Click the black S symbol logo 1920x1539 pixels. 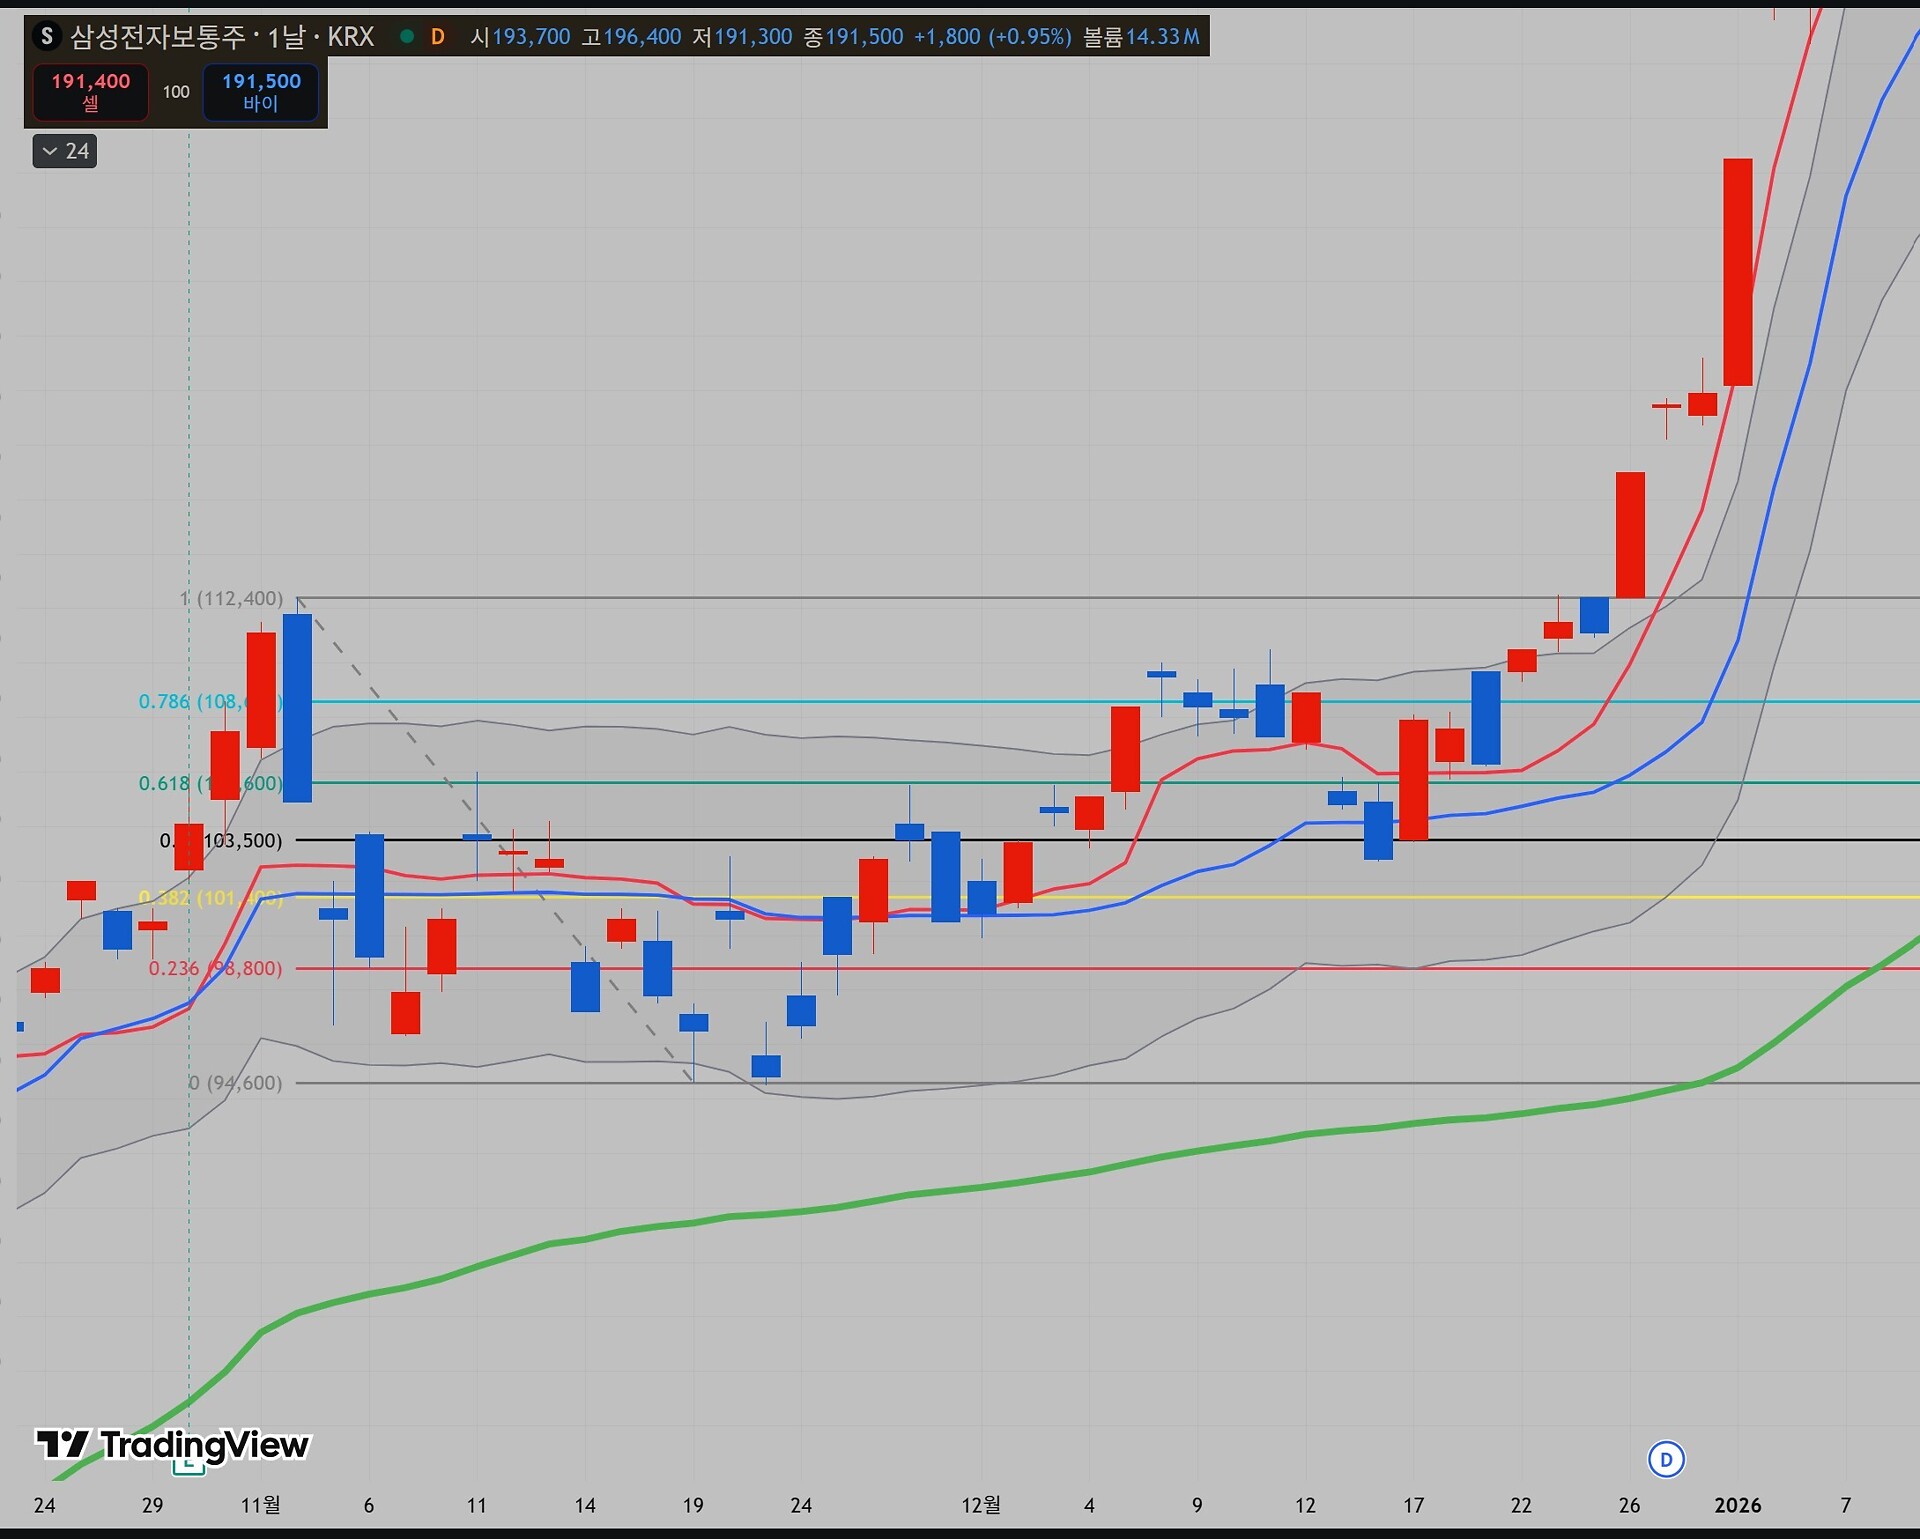click(x=46, y=37)
